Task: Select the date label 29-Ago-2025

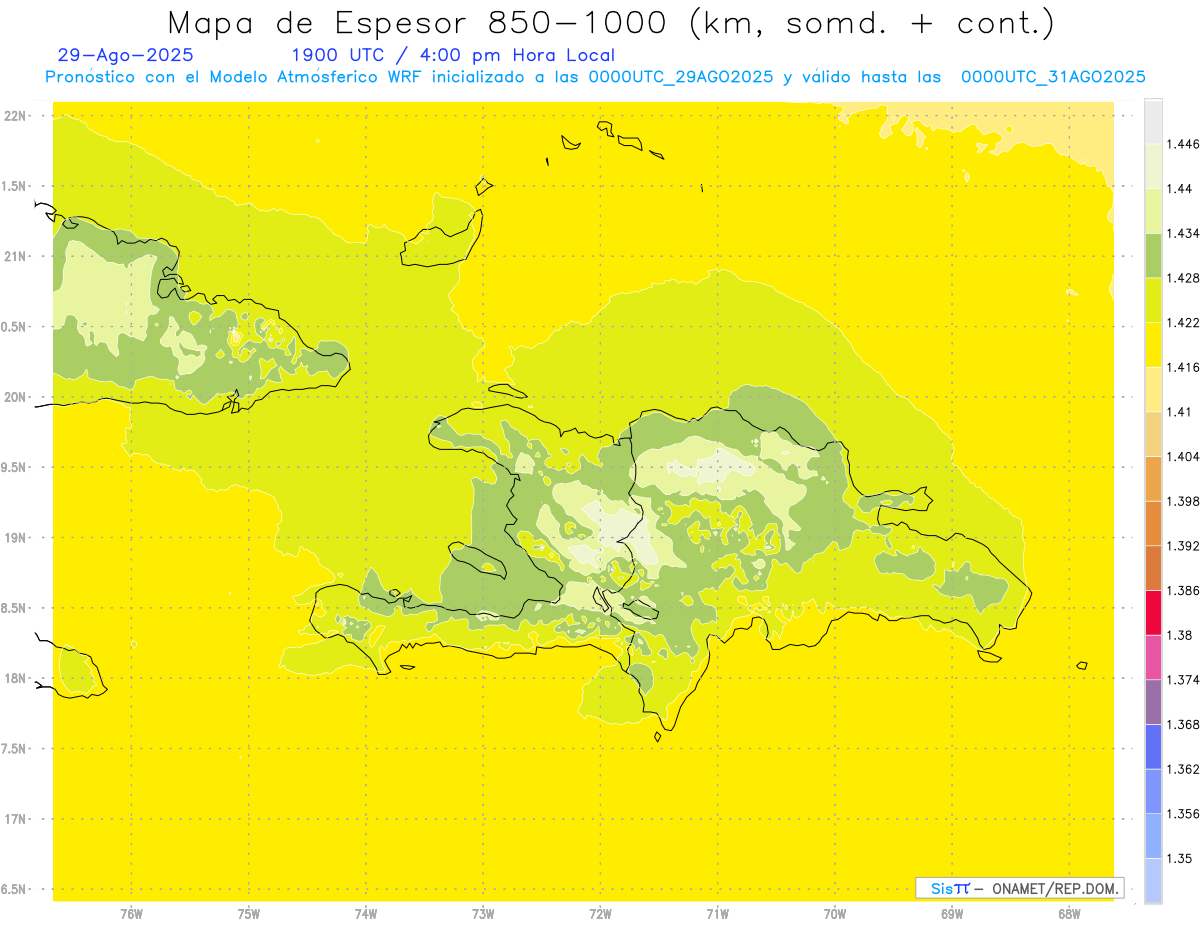Action: click(126, 56)
